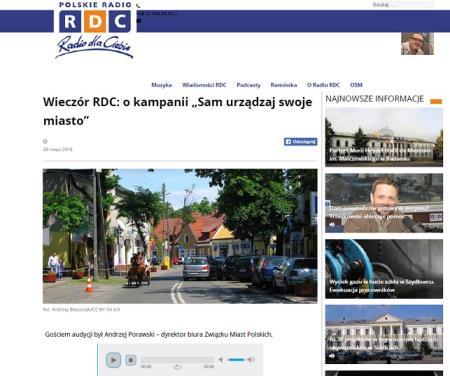This screenshot has height=376, width=450.
Task: Click the audio player progress bar
Action: (177, 360)
